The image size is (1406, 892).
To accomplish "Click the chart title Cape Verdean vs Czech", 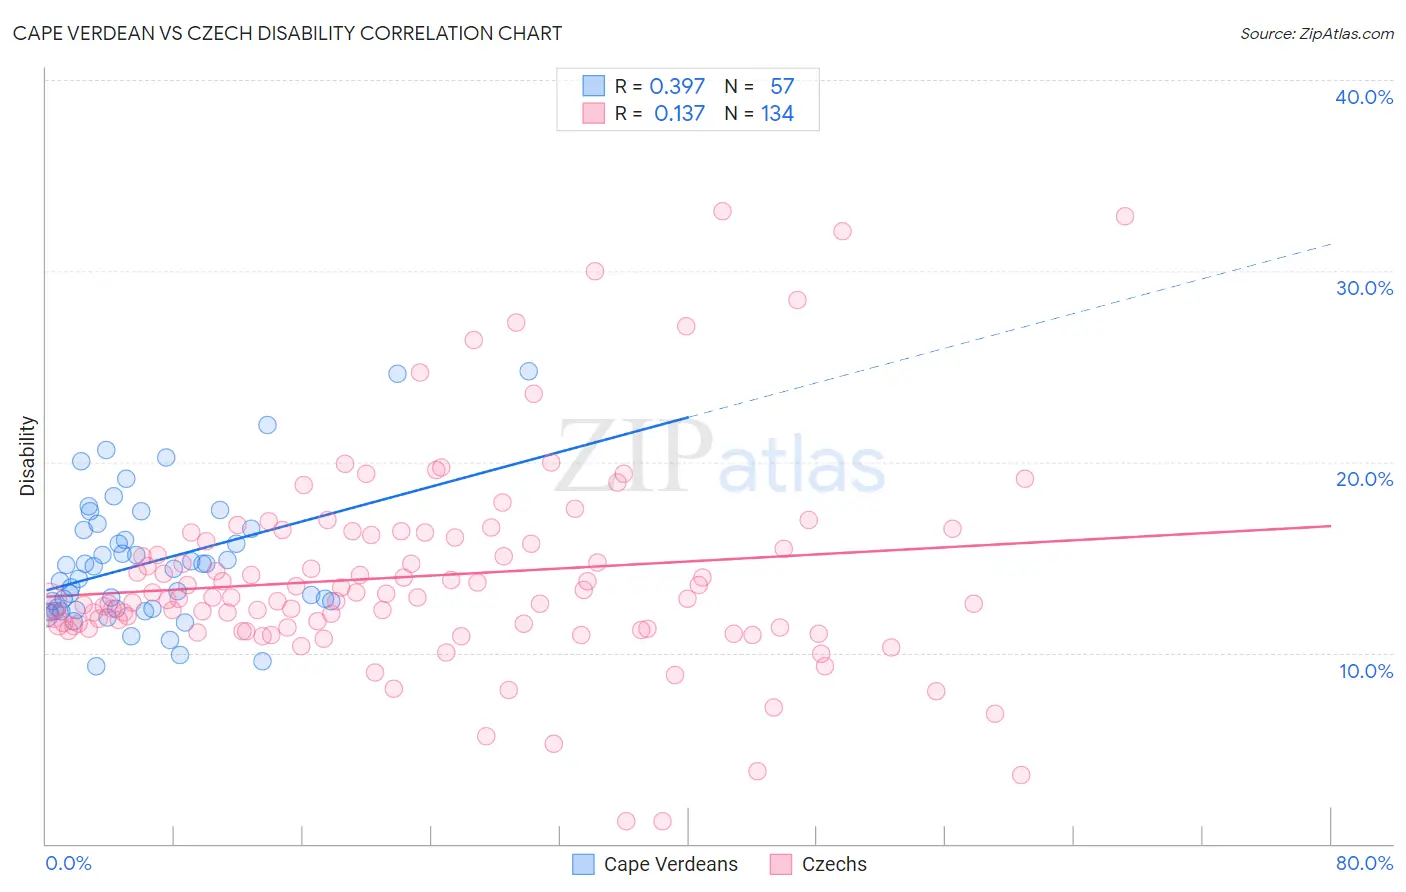I will coord(288,33).
